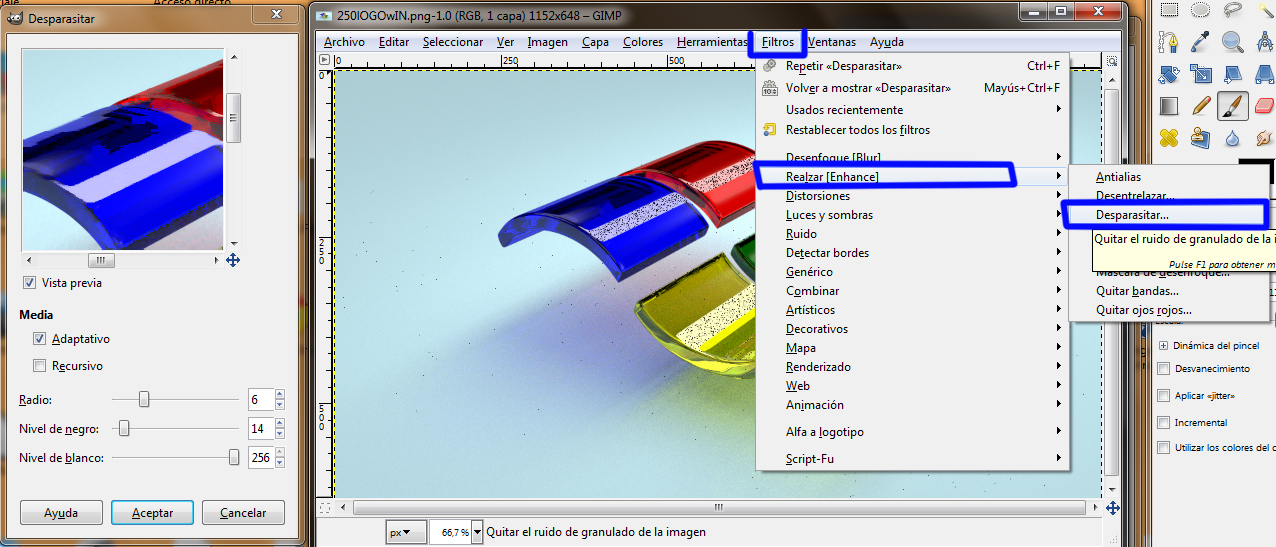1276x547 pixels.
Task: Increase Nivel de negro value with stepper
Action: [279, 424]
